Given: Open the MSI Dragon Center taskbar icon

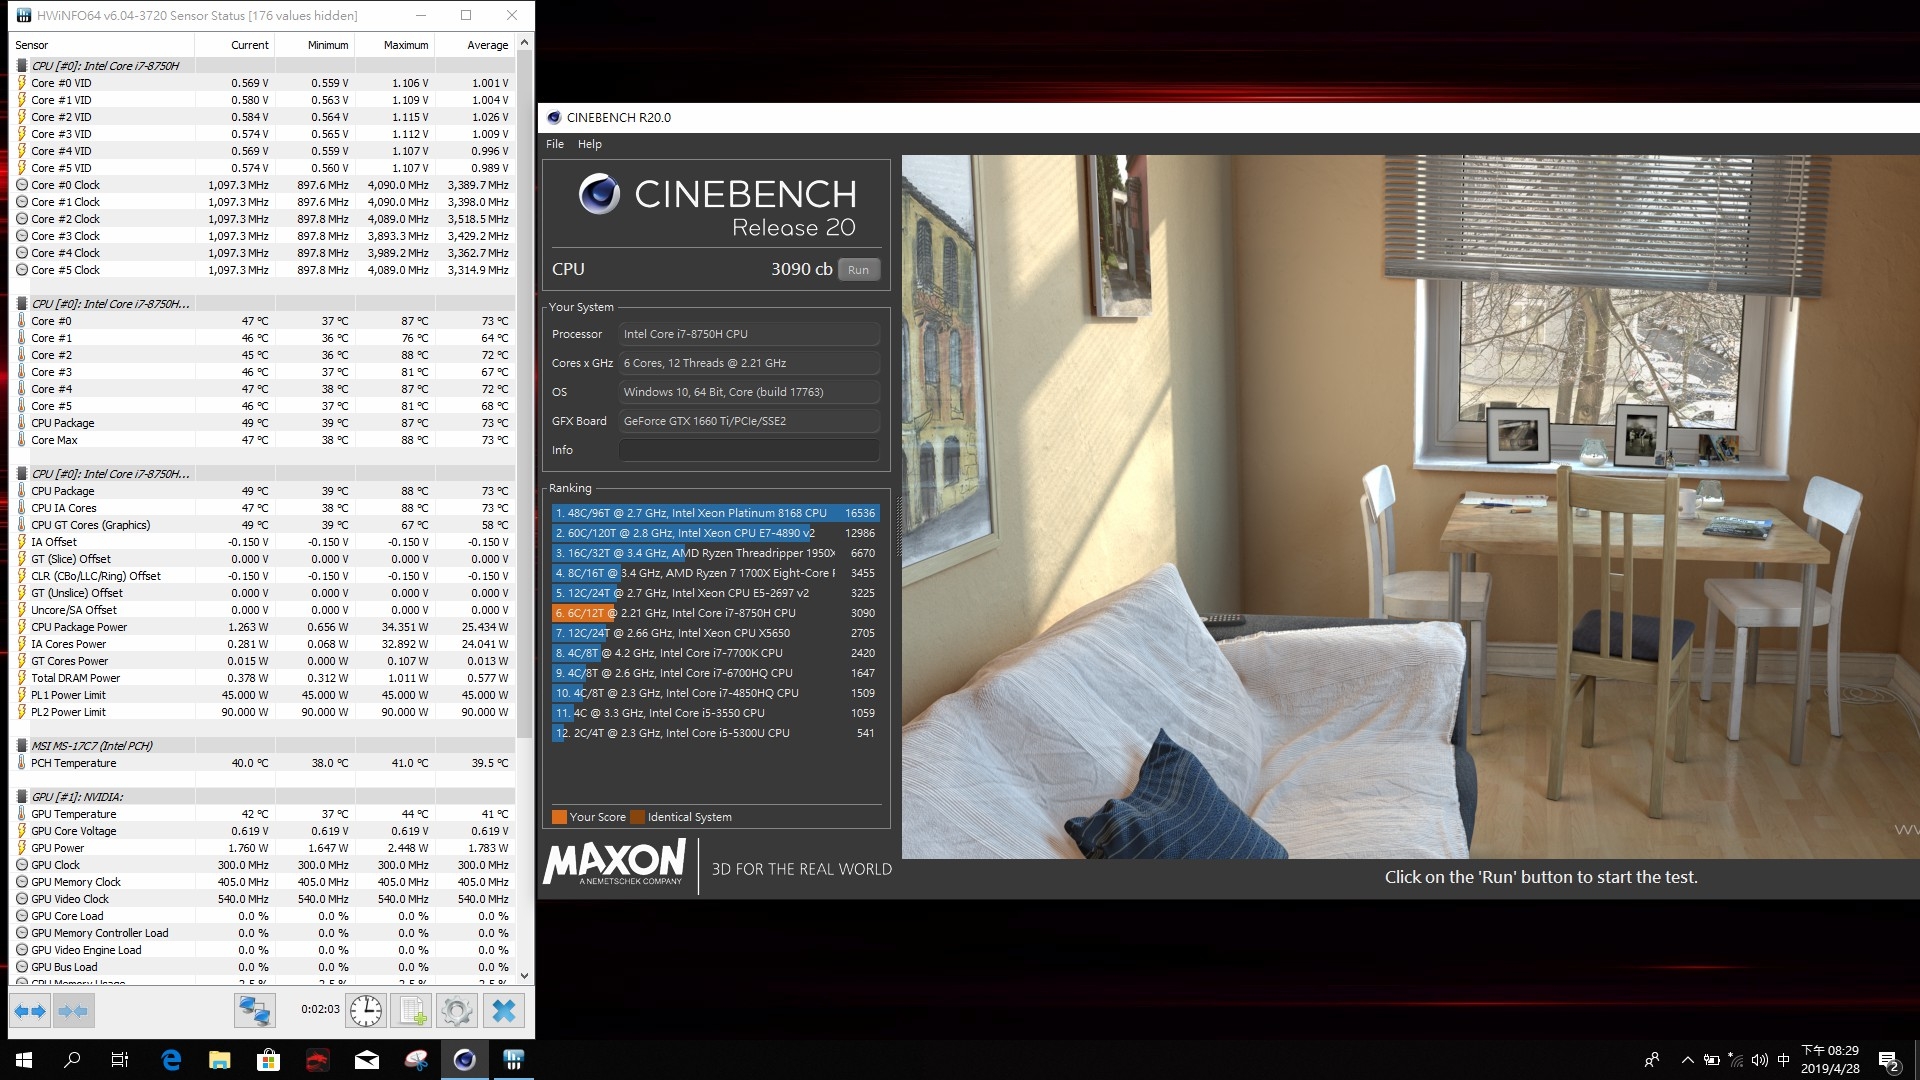Looking at the screenshot, I should coord(317,1060).
